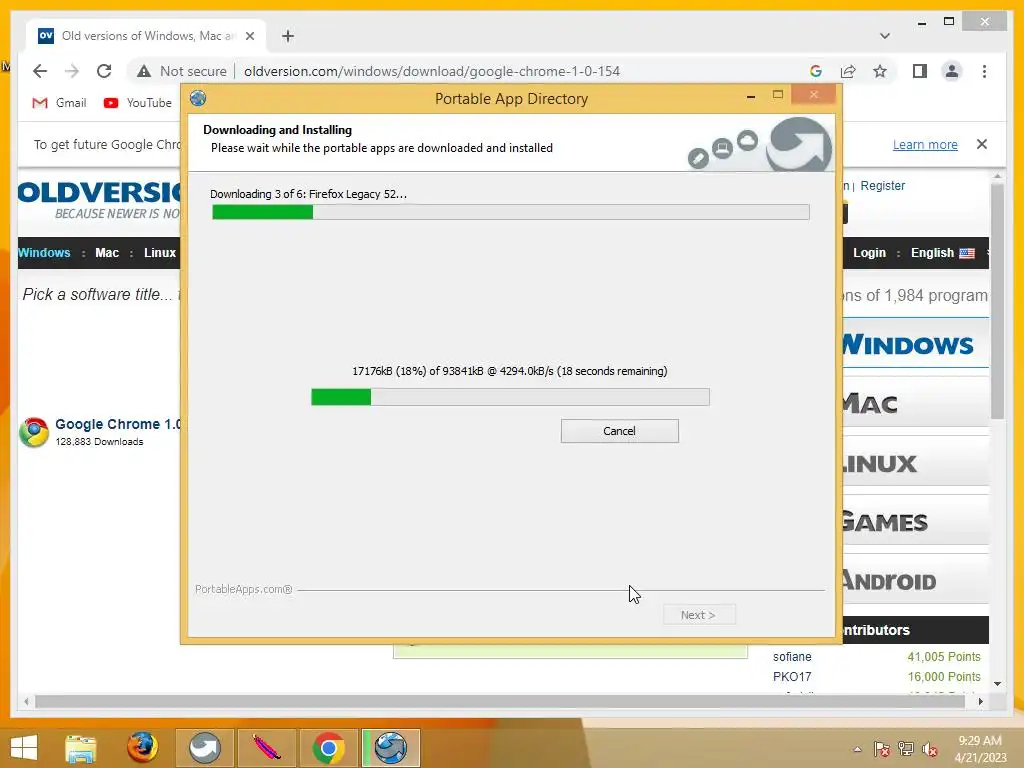Open Chrome three-dot menu
The height and width of the screenshot is (768, 1024).
tap(984, 71)
